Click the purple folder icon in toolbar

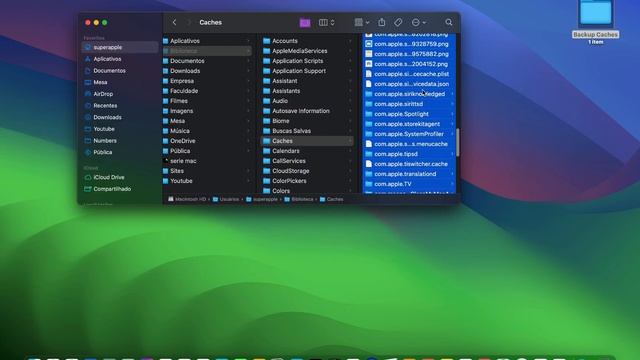click(305, 22)
